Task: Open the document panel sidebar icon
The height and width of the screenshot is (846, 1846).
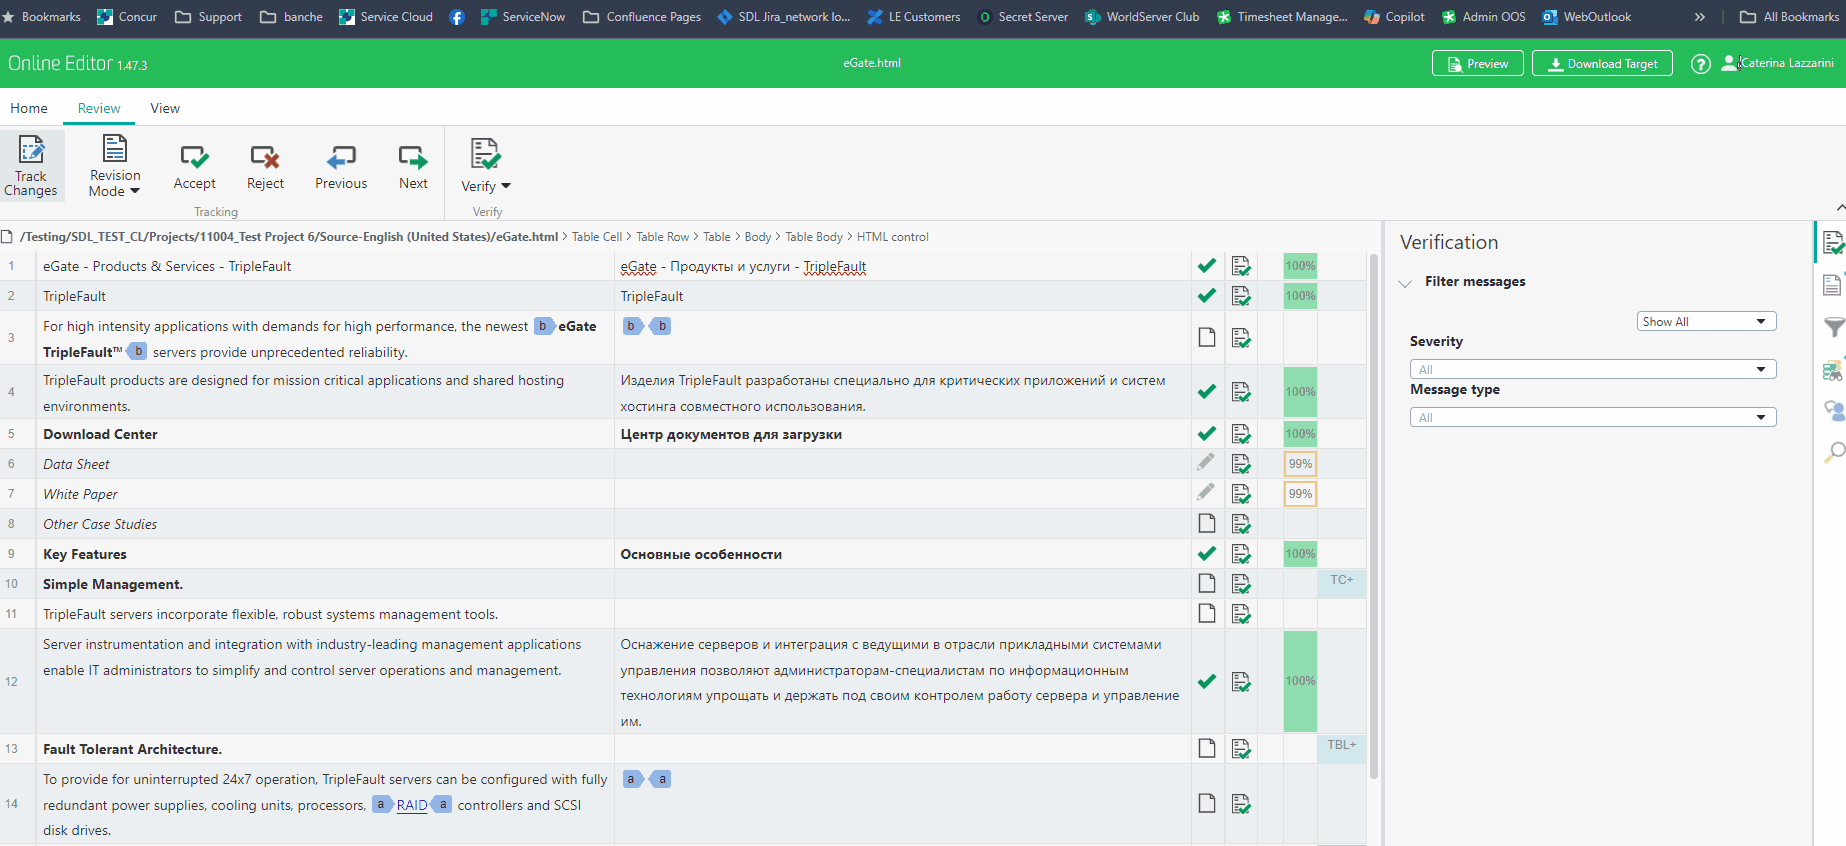Action: click(1832, 285)
